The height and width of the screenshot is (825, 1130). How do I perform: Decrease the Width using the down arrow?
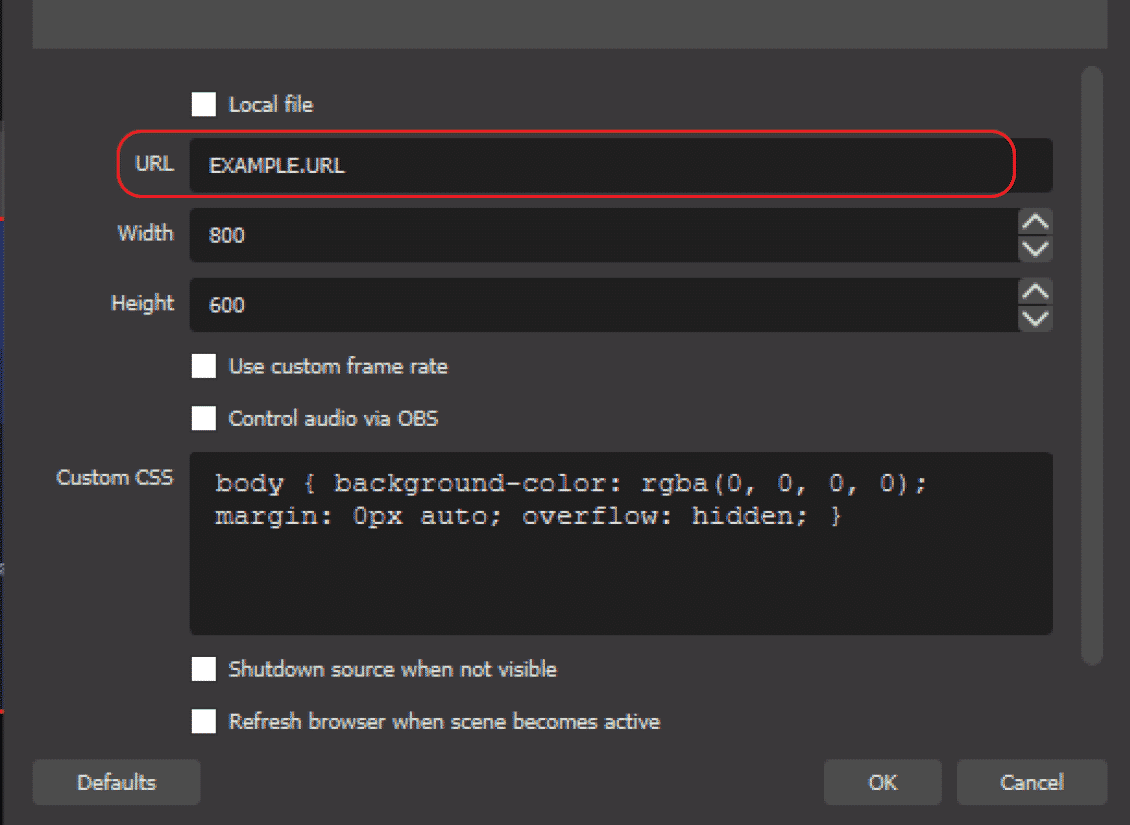[x=1035, y=250]
